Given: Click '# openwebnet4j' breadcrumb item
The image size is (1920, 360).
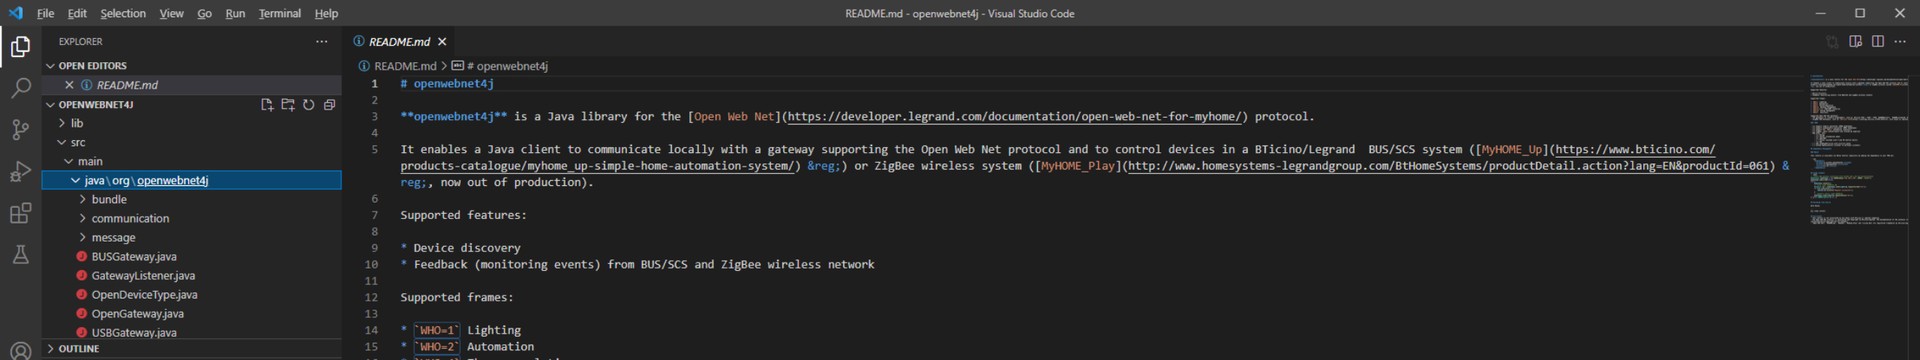Looking at the screenshot, I should point(507,66).
